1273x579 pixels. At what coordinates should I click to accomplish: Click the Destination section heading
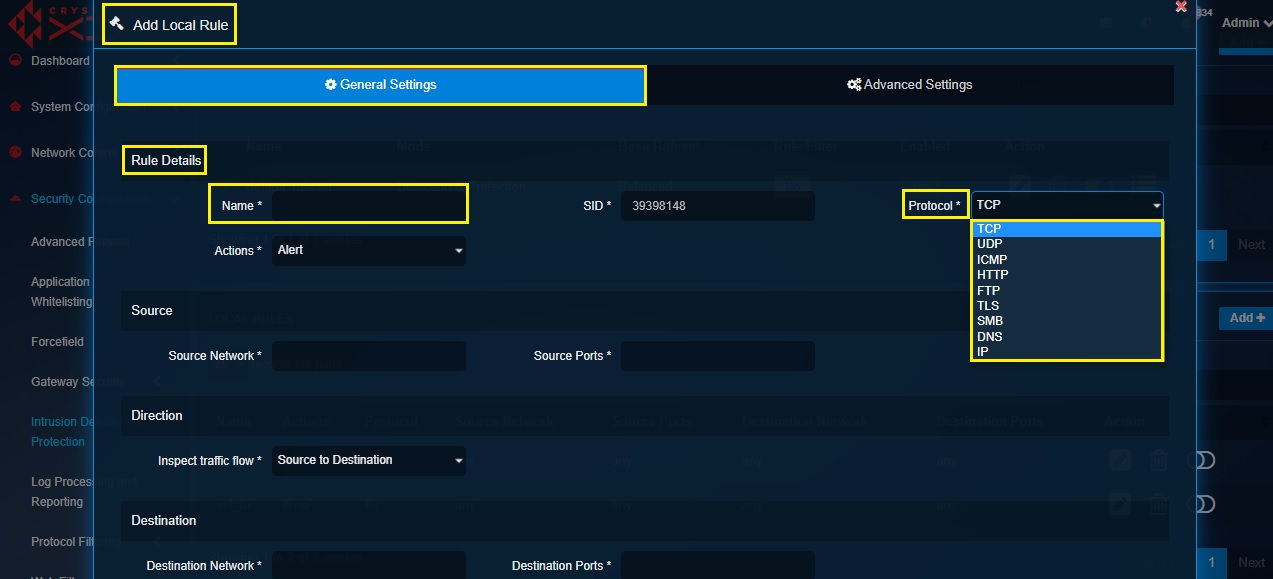(x=164, y=520)
